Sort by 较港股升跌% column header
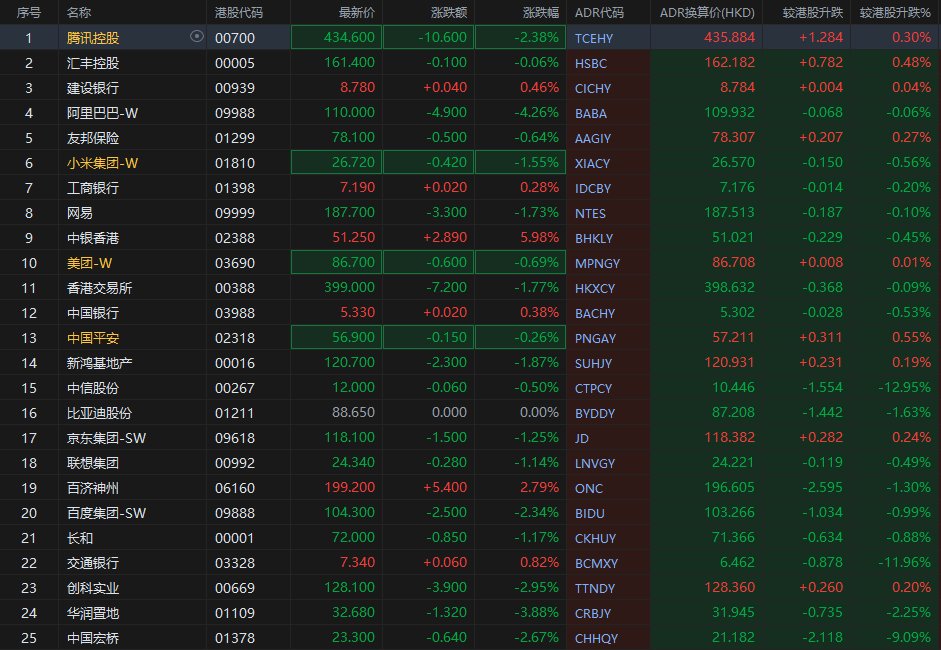The image size is (941, 650). [x=895, y=13]
